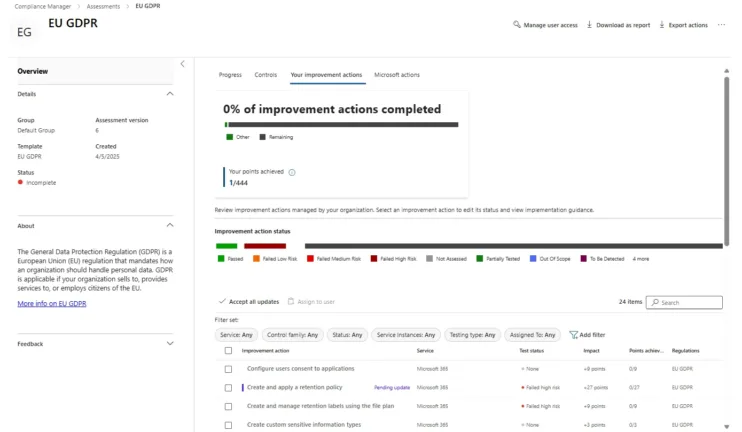
Task: Click the Accept all updates checkmark icon
Action: click(222, 301)
